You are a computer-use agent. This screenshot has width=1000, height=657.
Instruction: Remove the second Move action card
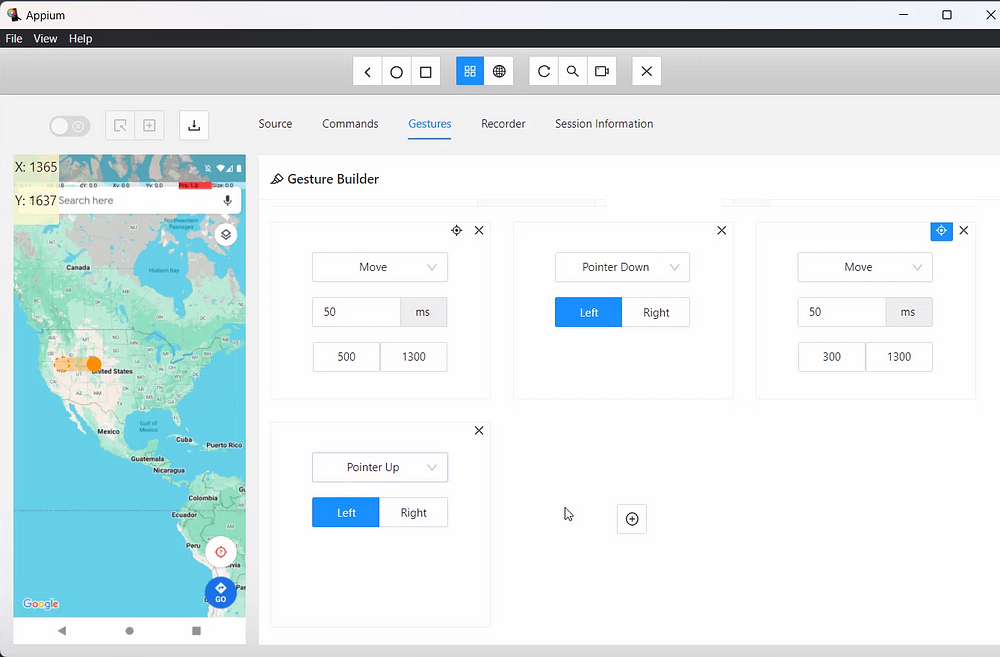[x=964, y=230]
